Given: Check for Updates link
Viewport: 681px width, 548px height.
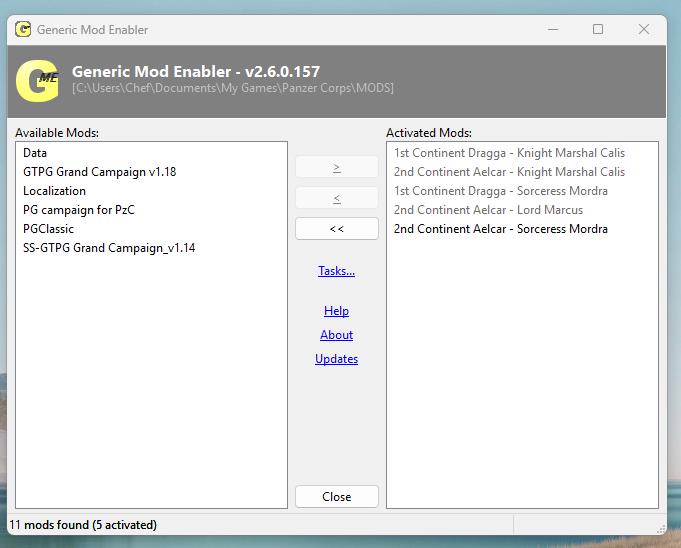Looking at the screenshot, I should (x=336, y=359).
